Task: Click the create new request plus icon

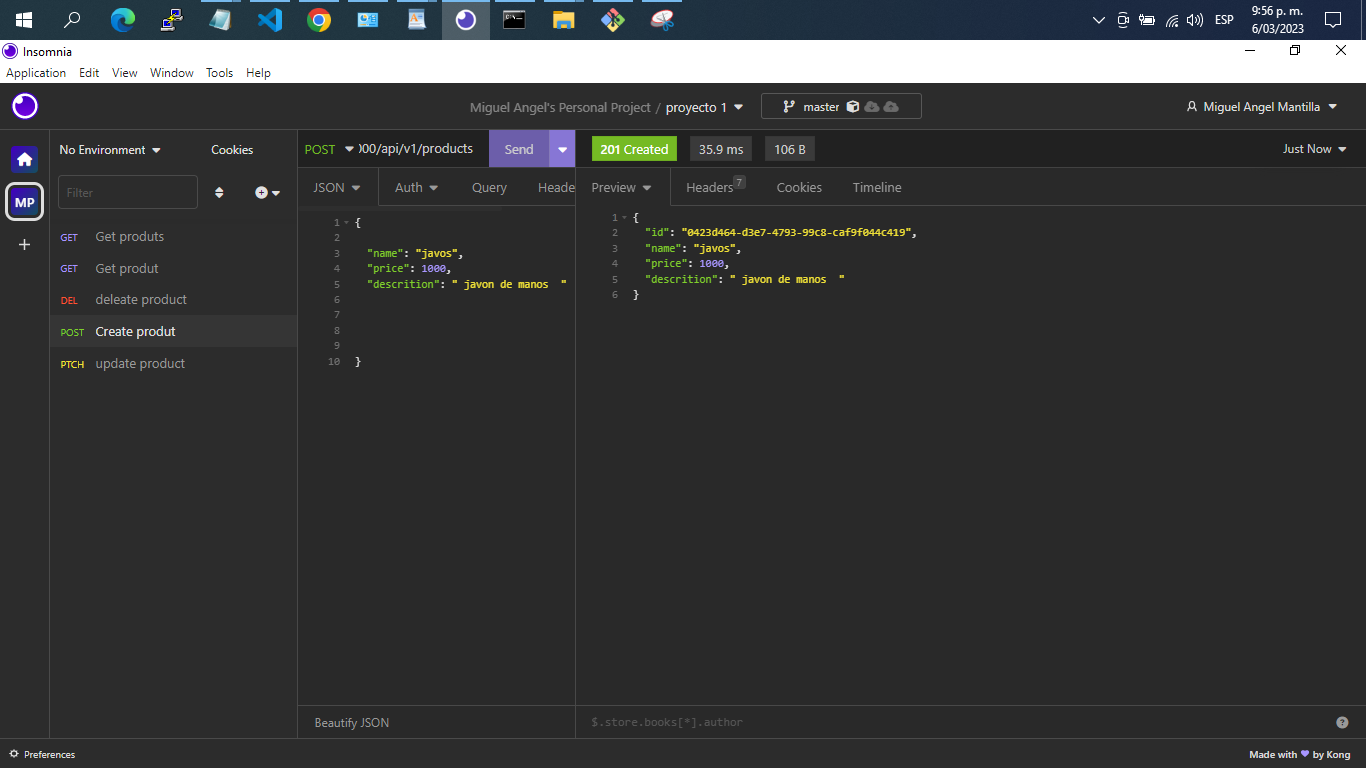Action: click(260, 192)
